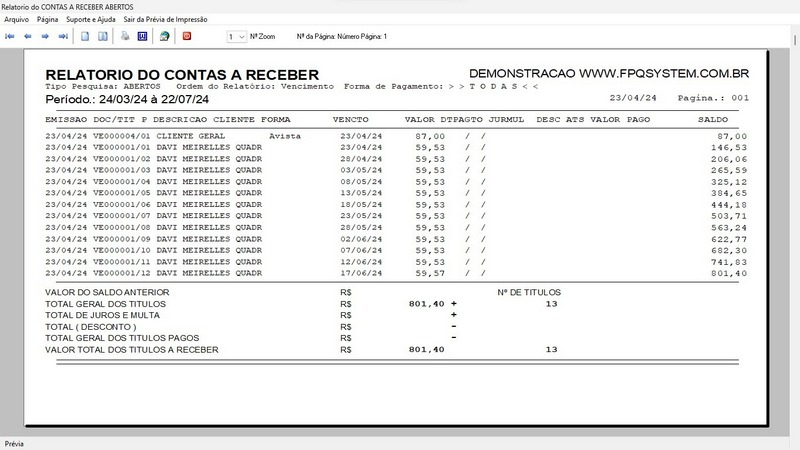This screenshot has width=800, height=450.
Task: Click the saldo value 444,18
Action: (x=729, y=205)
